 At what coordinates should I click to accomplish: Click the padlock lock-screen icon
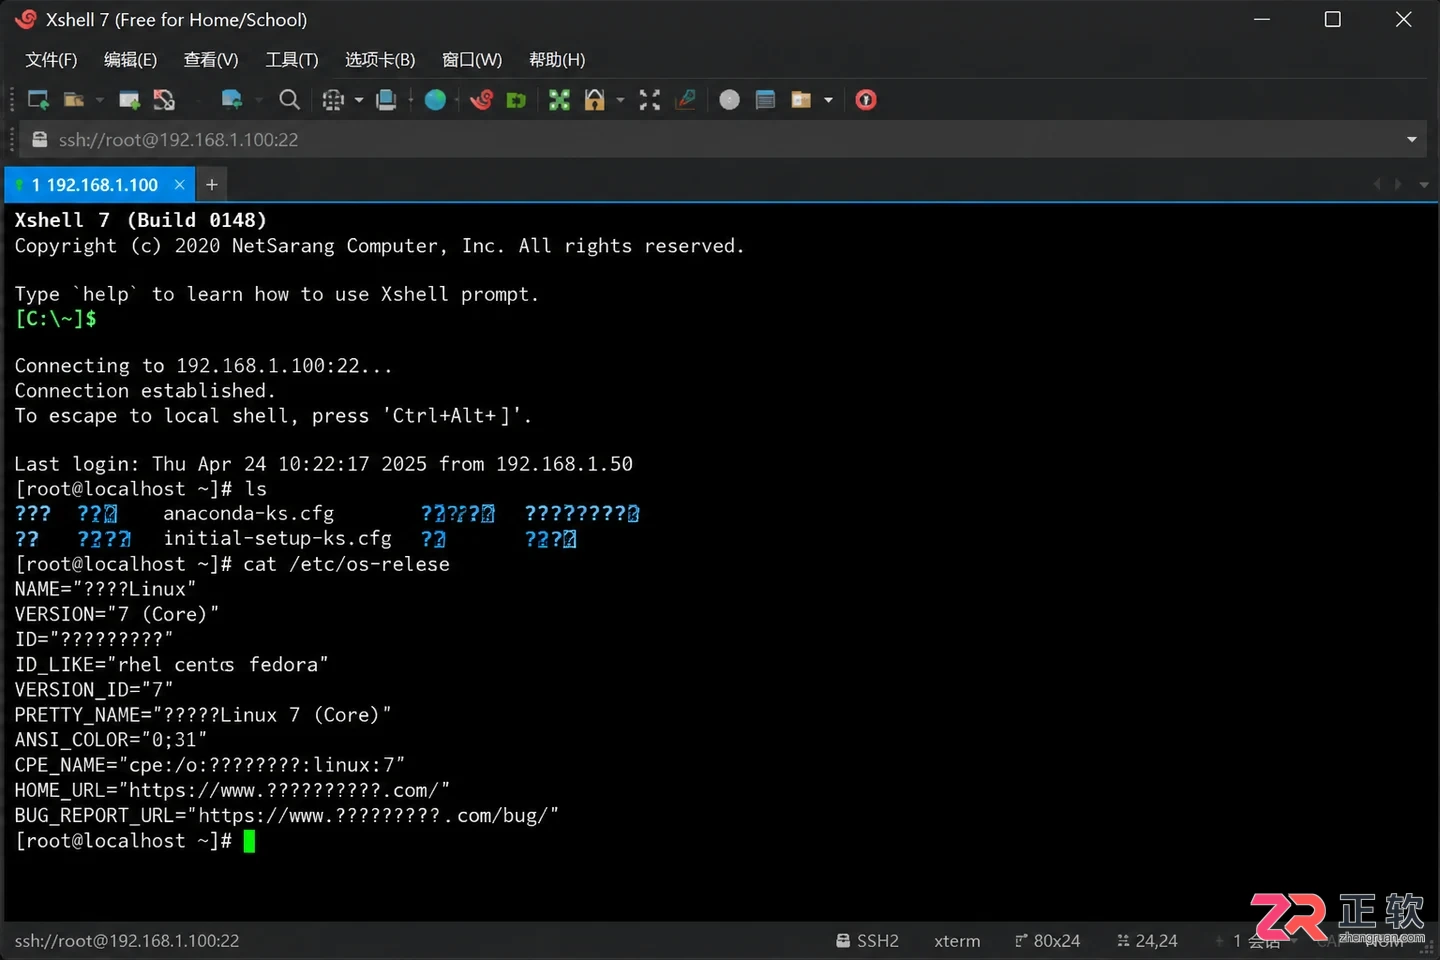point(595,99)
